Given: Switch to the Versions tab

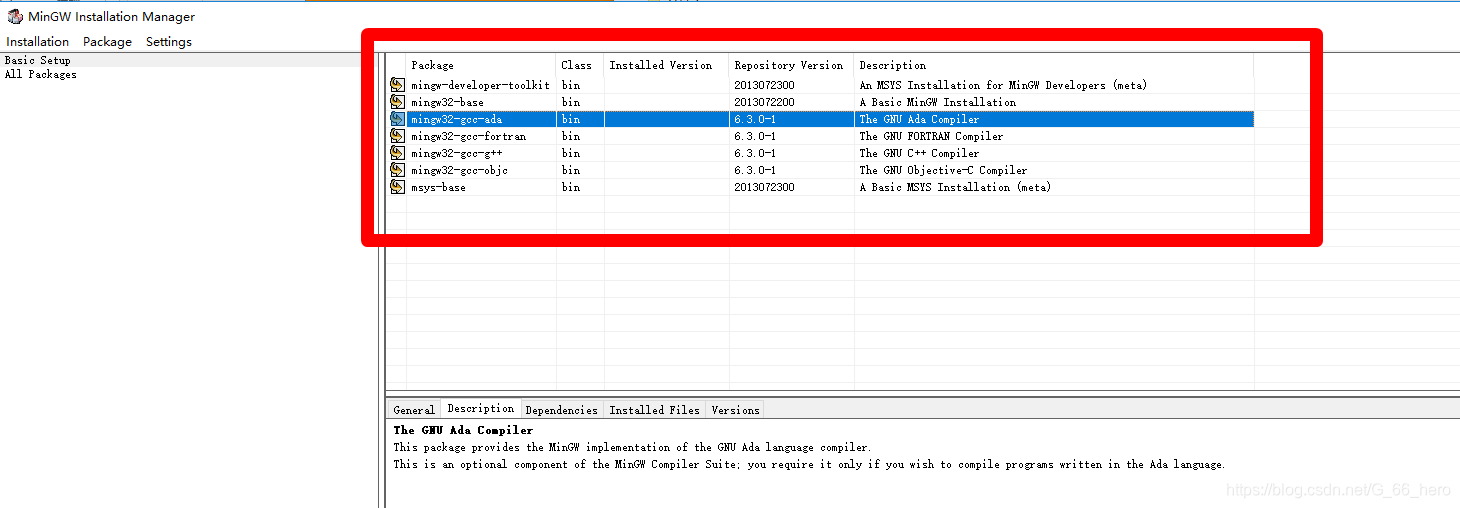Looking at the screenshot, I should 735,410.
